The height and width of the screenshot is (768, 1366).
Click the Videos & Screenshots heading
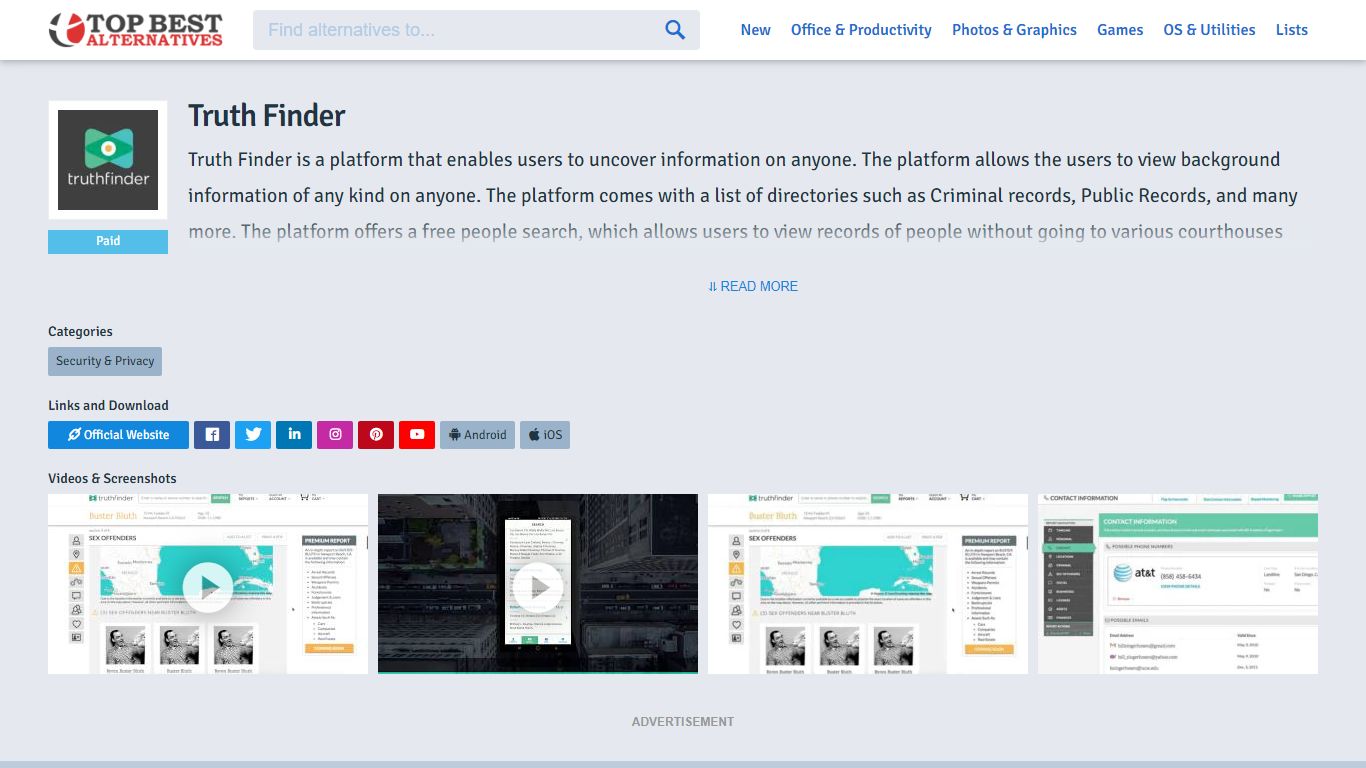coord(112,479)
